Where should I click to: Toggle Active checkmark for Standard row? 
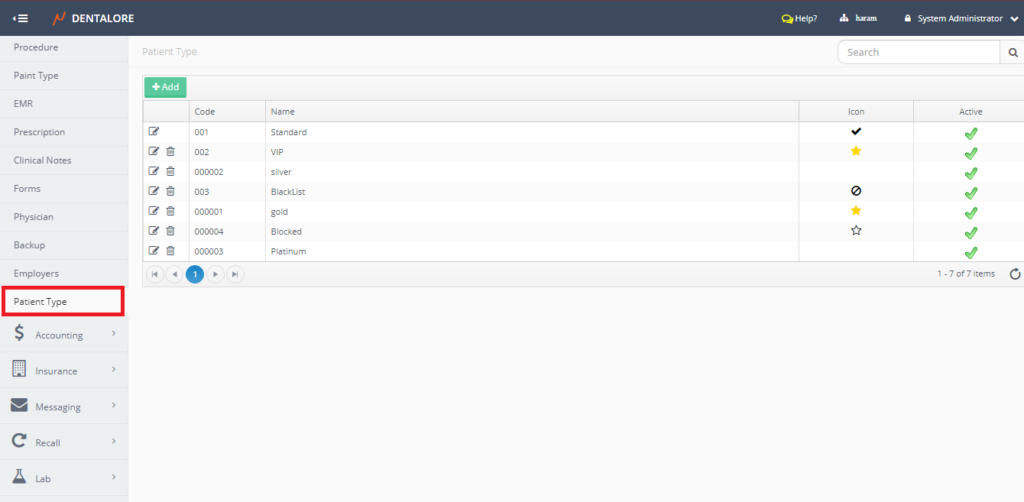(x=970, y=132)
